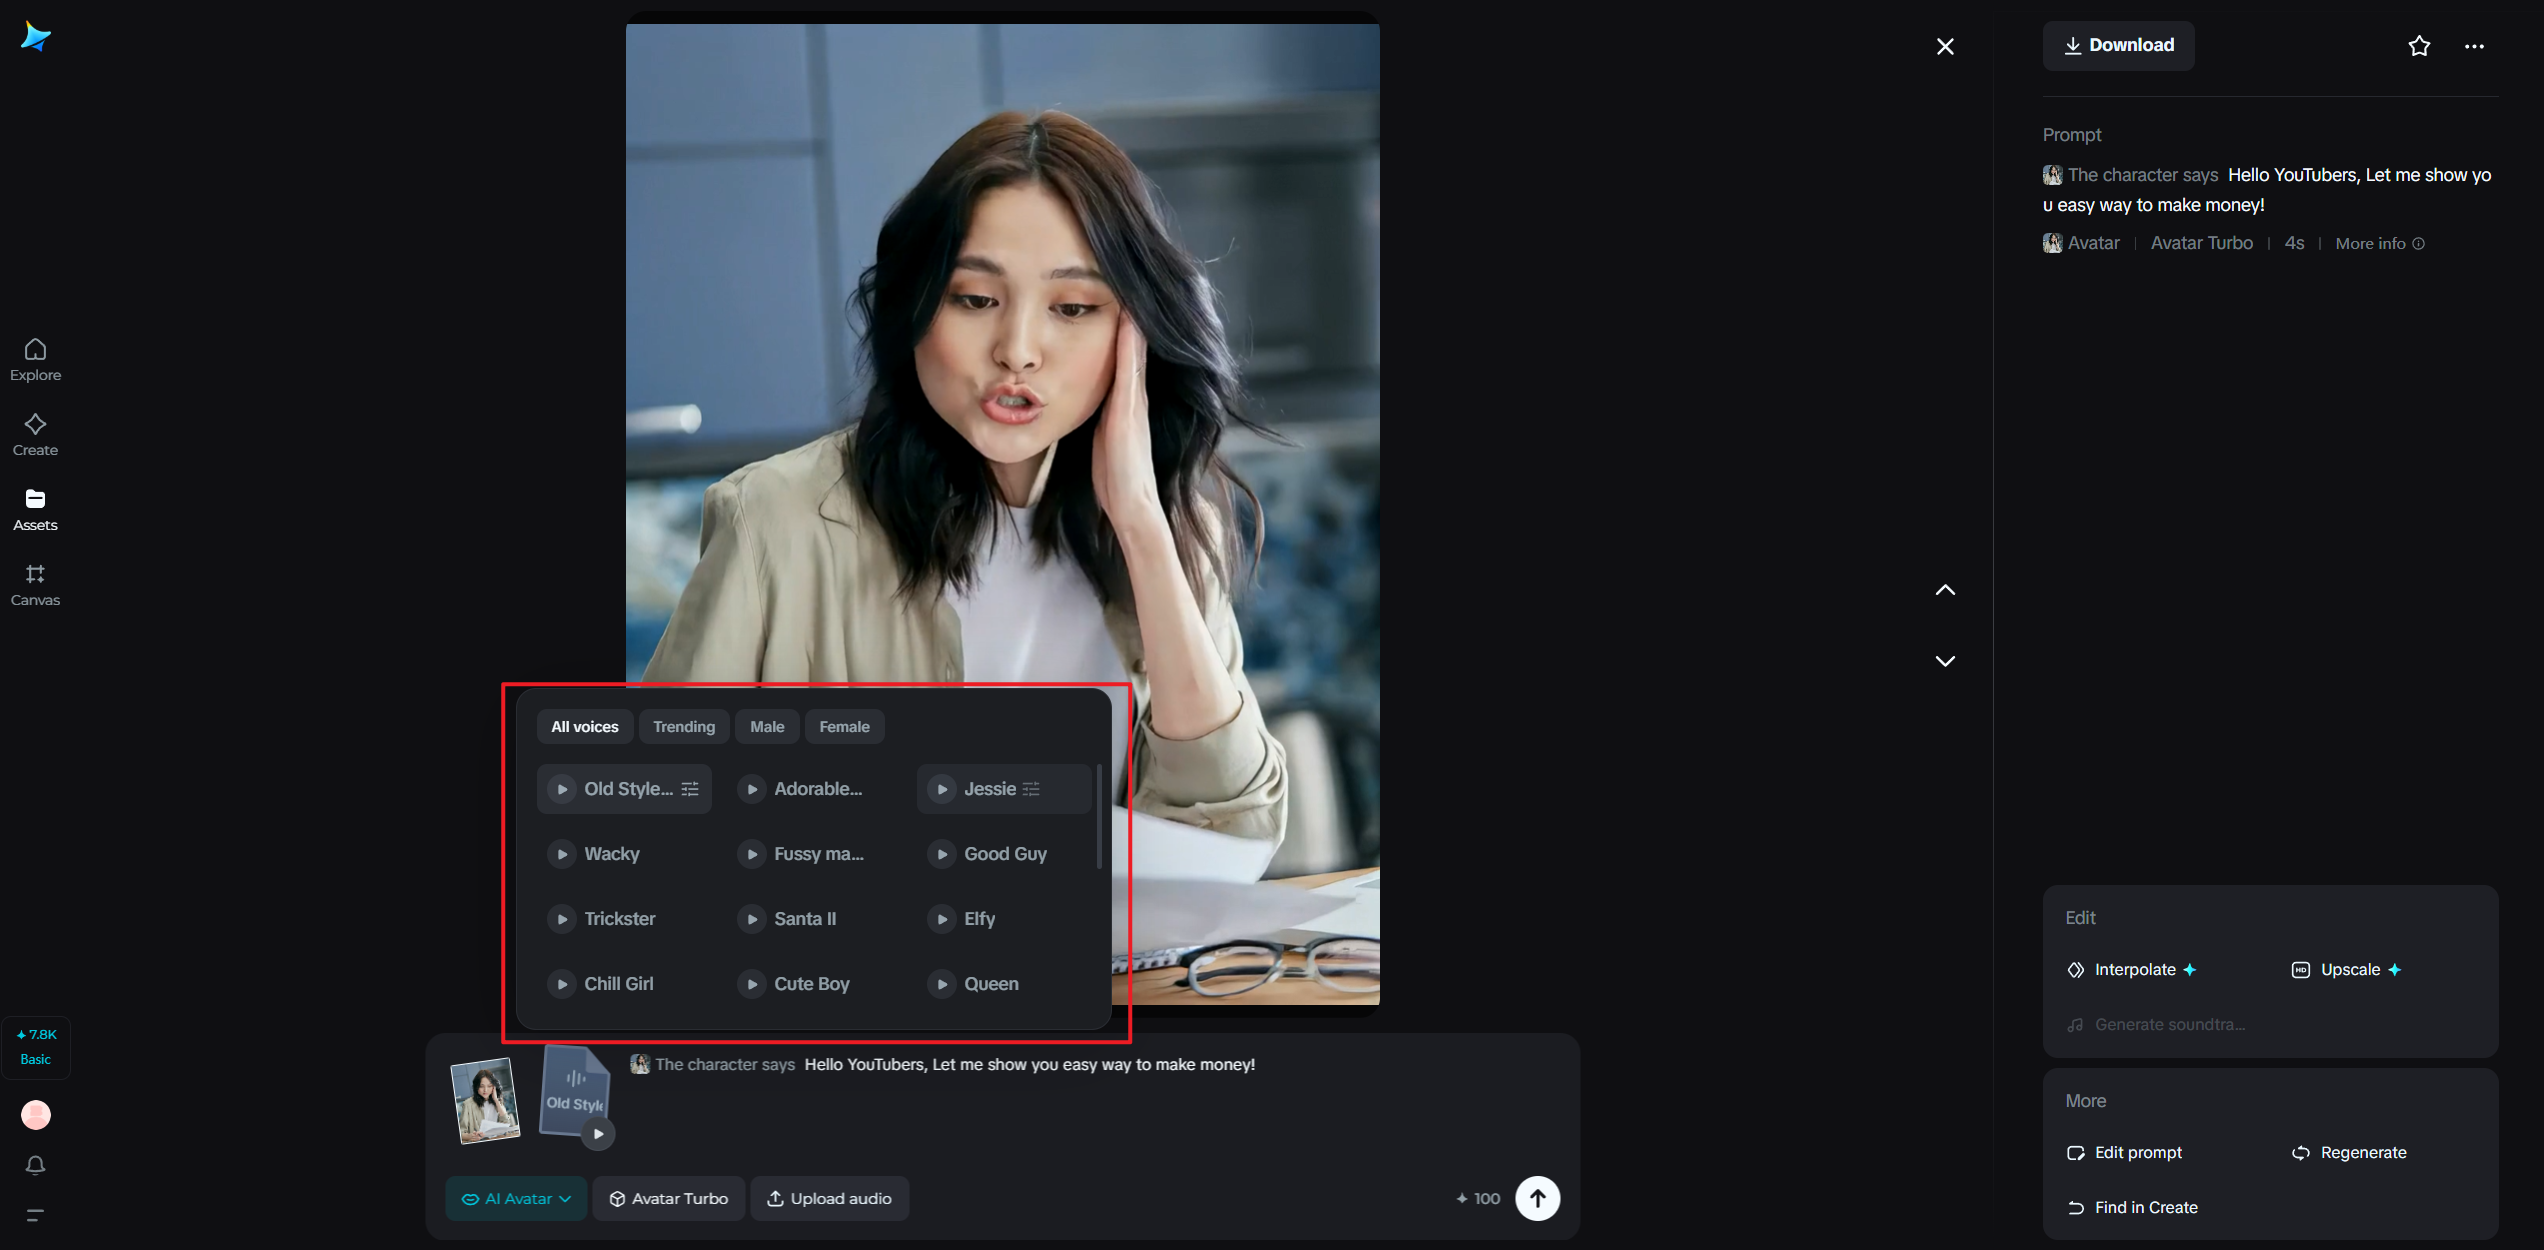Expand the AI Avatar mode dropdown
The image size is (2544, 1250).
516,1199
